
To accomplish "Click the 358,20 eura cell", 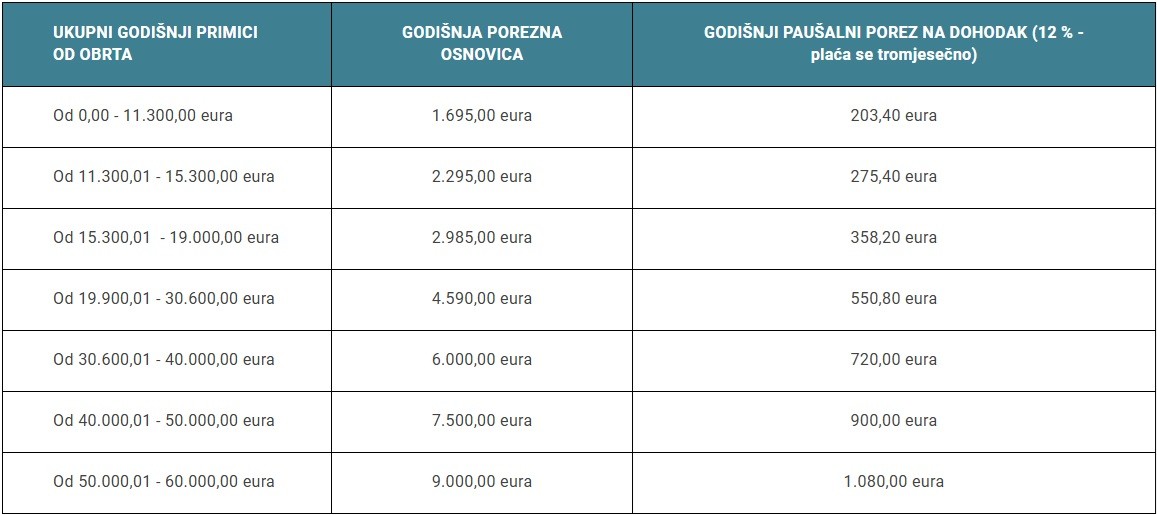I will pos(893,237).
